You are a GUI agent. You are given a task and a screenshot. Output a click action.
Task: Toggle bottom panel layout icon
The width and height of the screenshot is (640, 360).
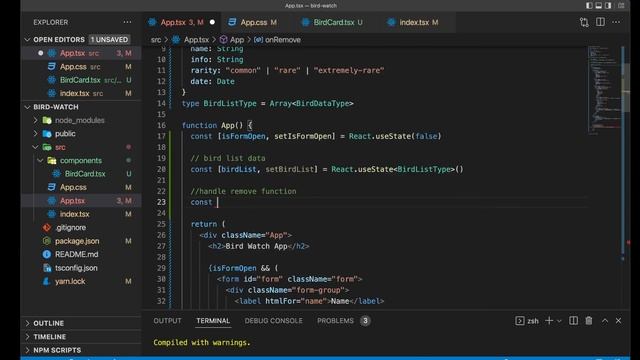tap(598, 6)
